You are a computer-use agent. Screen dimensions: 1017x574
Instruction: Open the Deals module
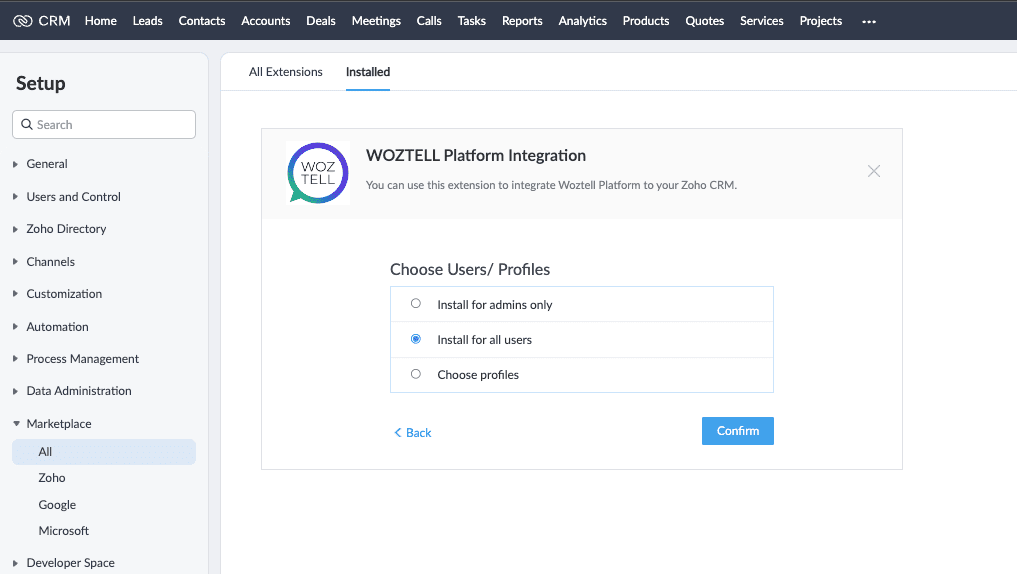pos(320,21)
